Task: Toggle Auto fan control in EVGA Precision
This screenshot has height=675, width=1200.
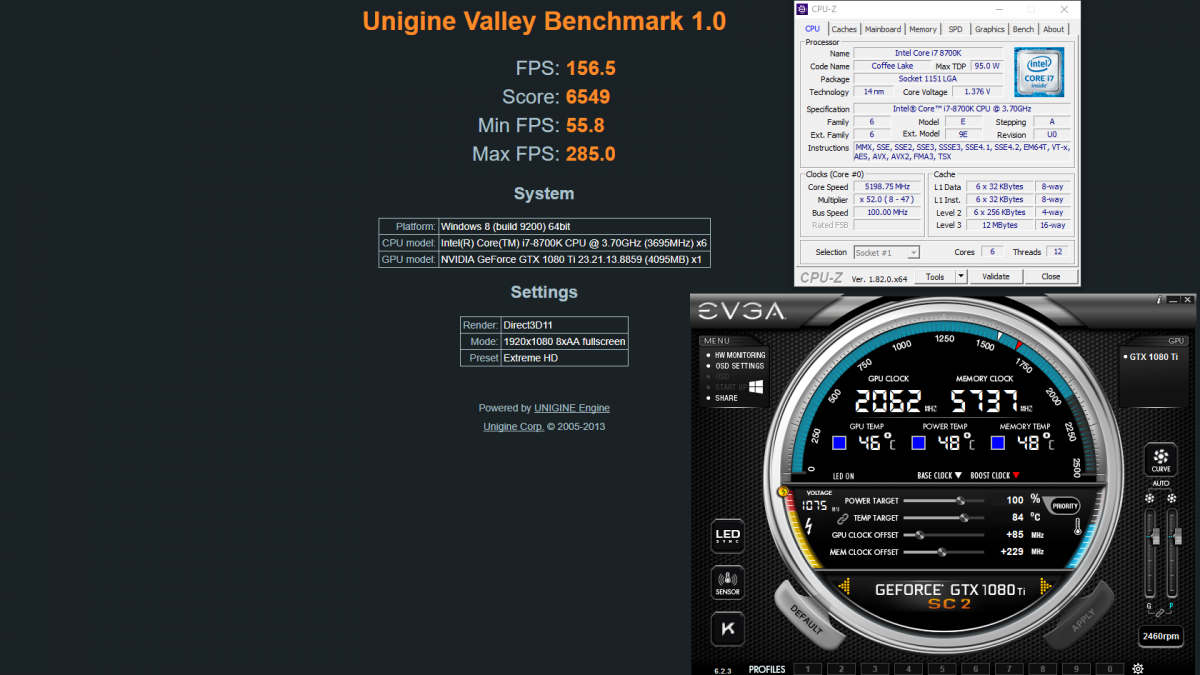Action: coord(1160,483)
